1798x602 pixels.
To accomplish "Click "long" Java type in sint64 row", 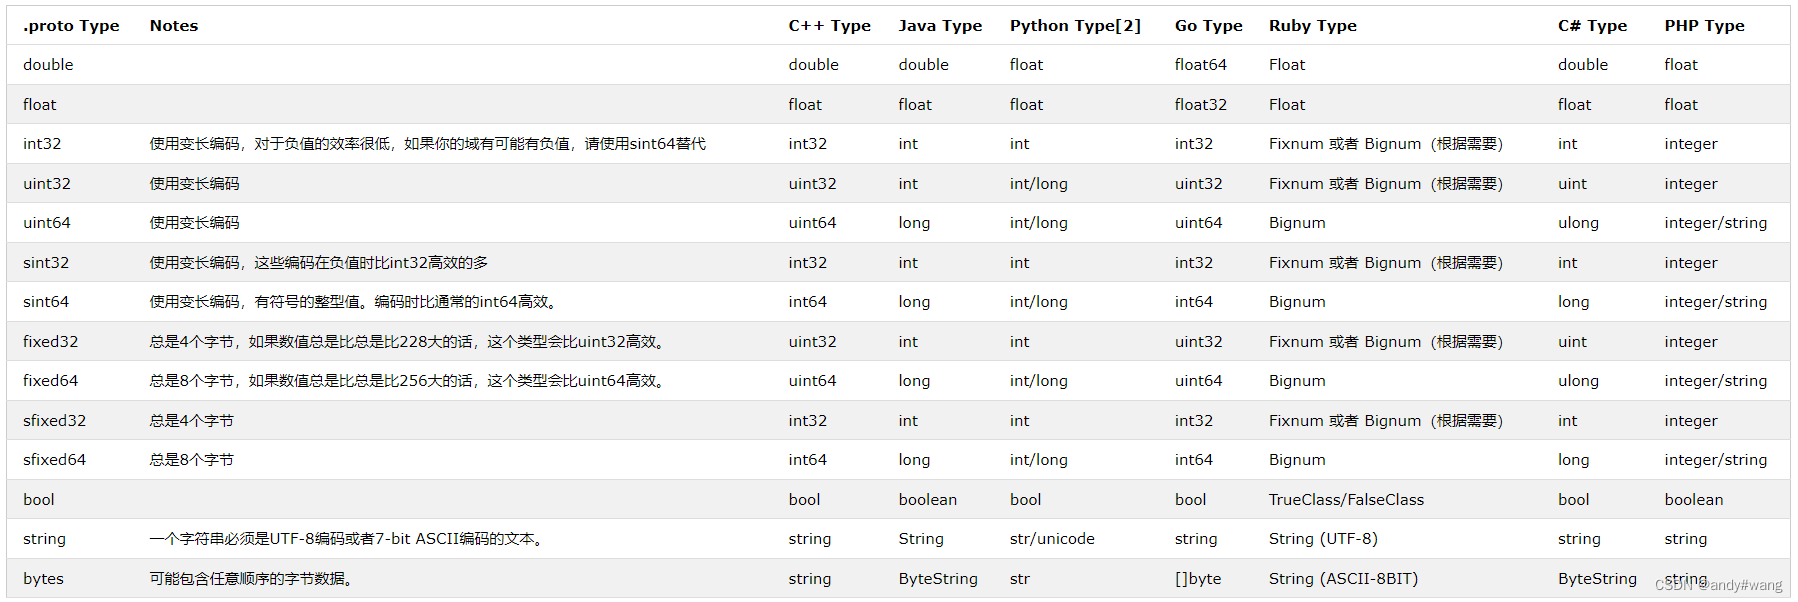I will [914, 302].
